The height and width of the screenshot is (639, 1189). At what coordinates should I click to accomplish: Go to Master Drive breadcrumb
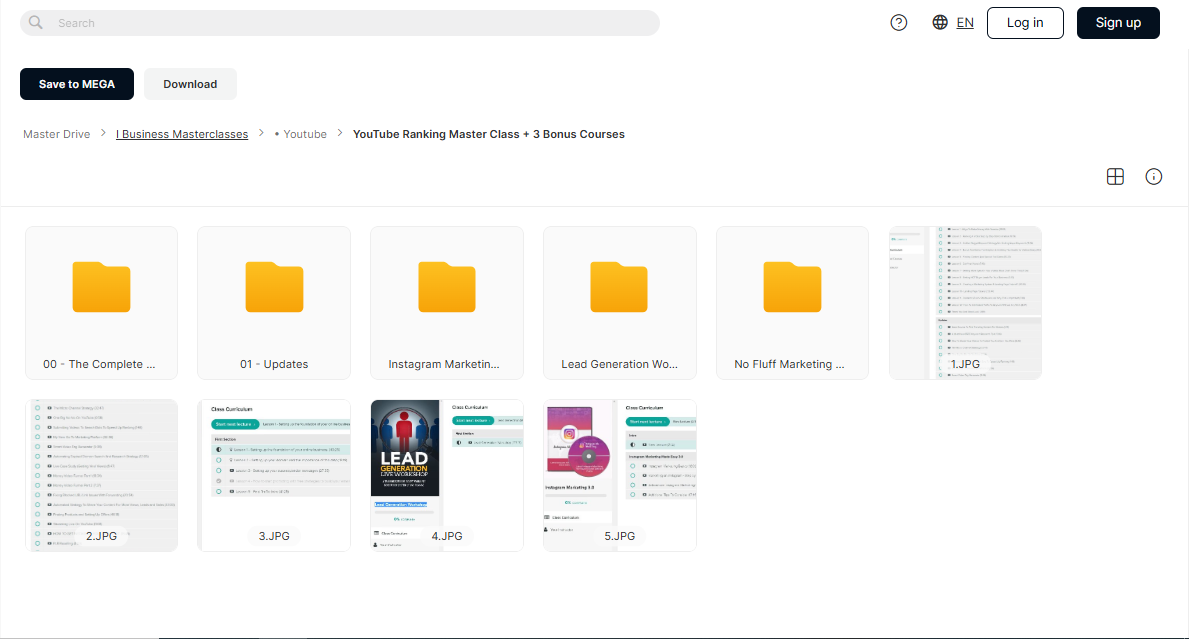point(57,134)
